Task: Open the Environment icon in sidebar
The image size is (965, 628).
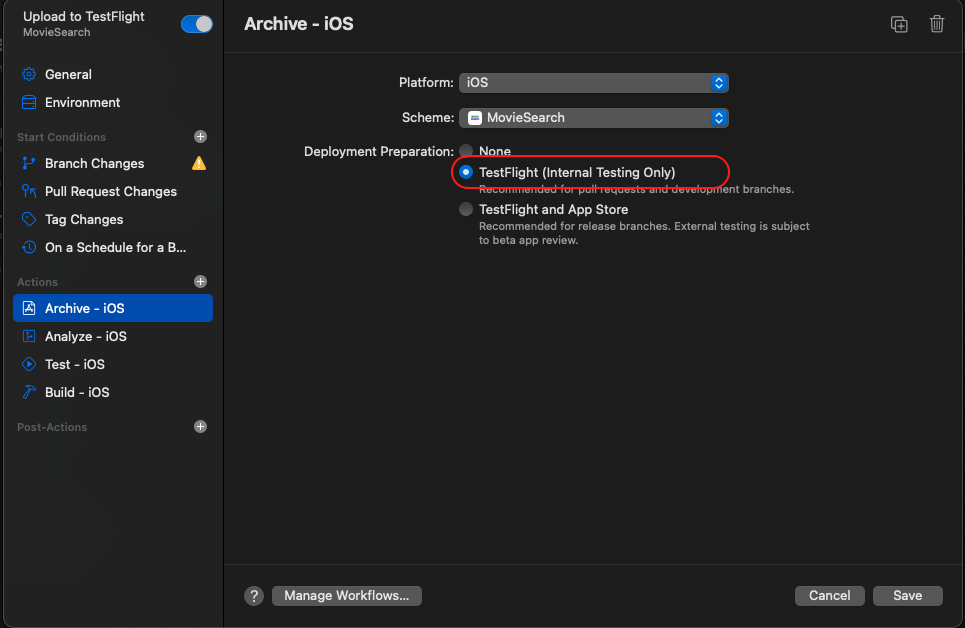Action: click(x=29, y=102)
